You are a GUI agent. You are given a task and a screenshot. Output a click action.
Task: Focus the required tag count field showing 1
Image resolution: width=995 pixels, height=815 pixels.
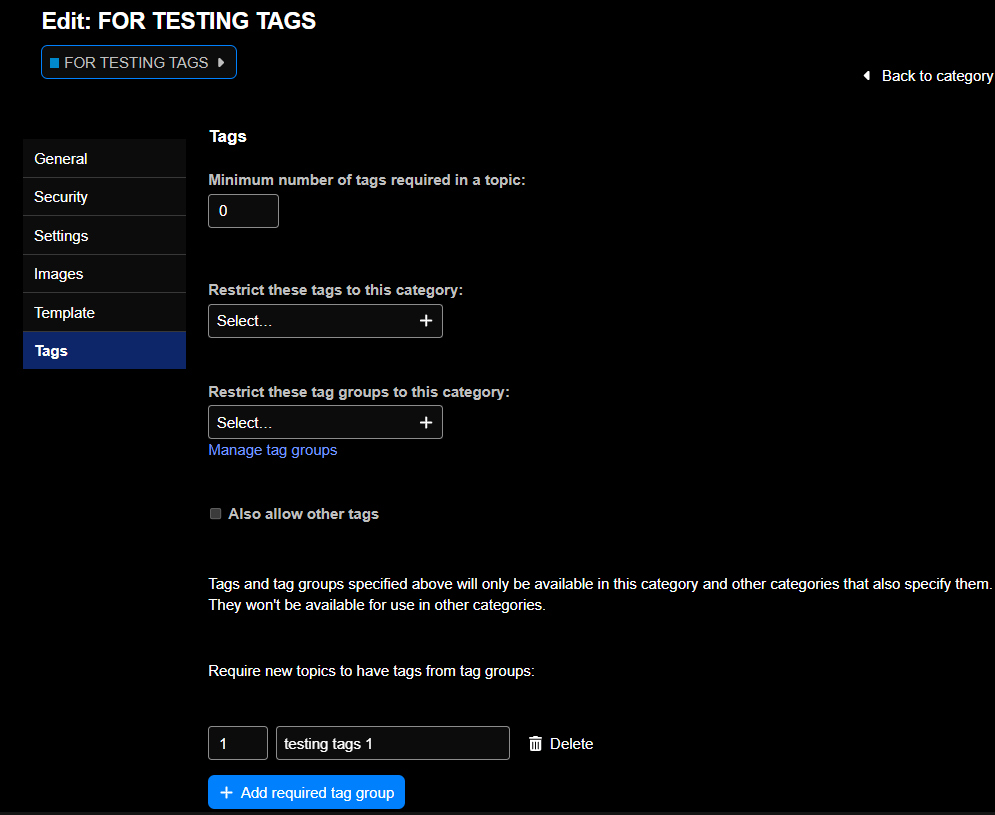[x=238, y=743]
